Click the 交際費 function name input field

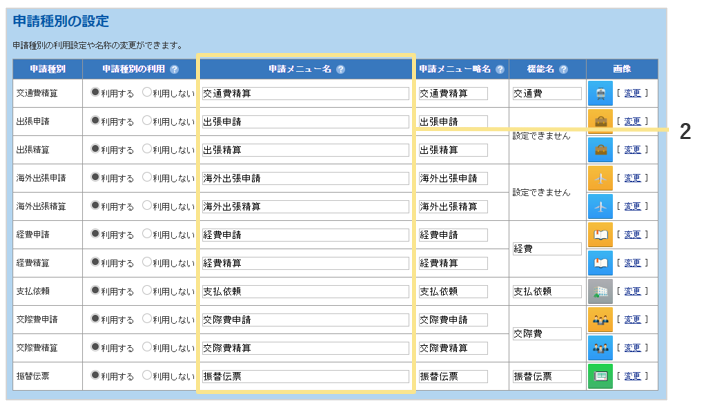pos(546,333)
